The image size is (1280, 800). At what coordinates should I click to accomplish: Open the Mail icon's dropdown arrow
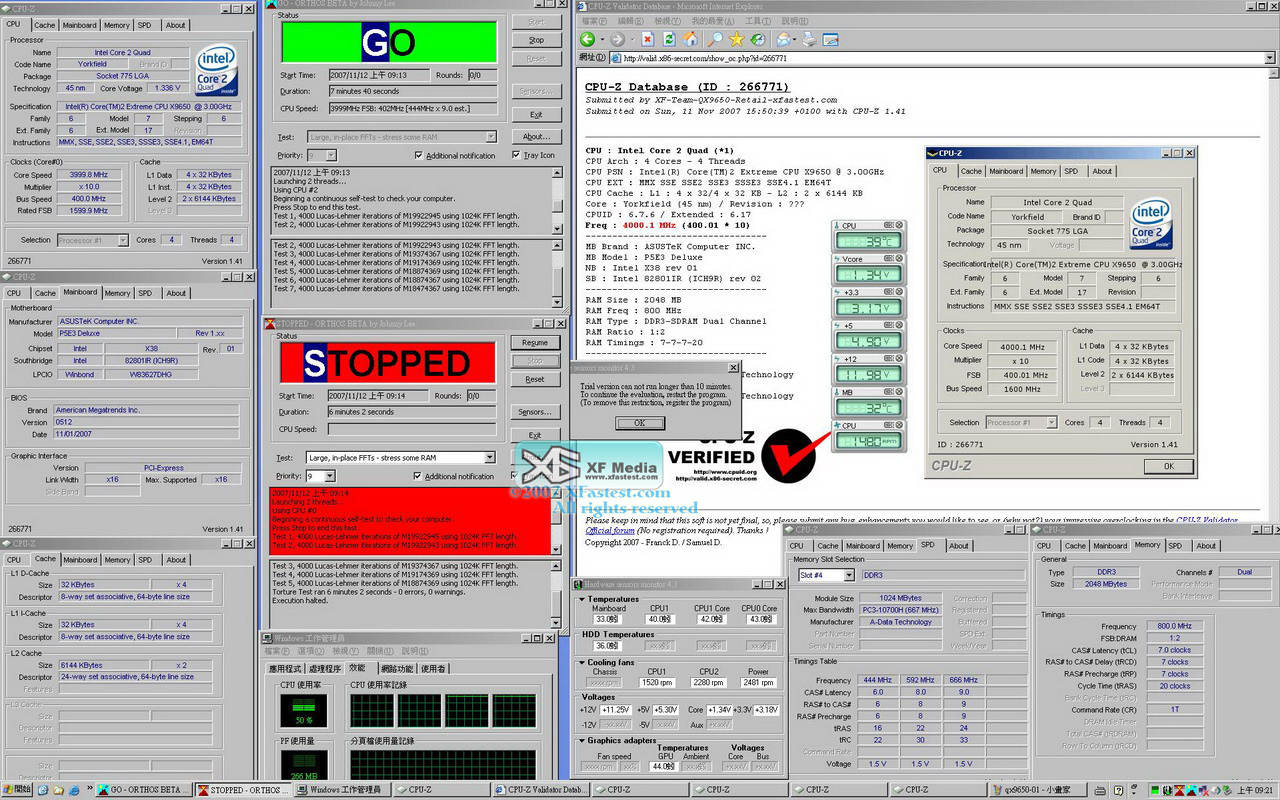796,39
